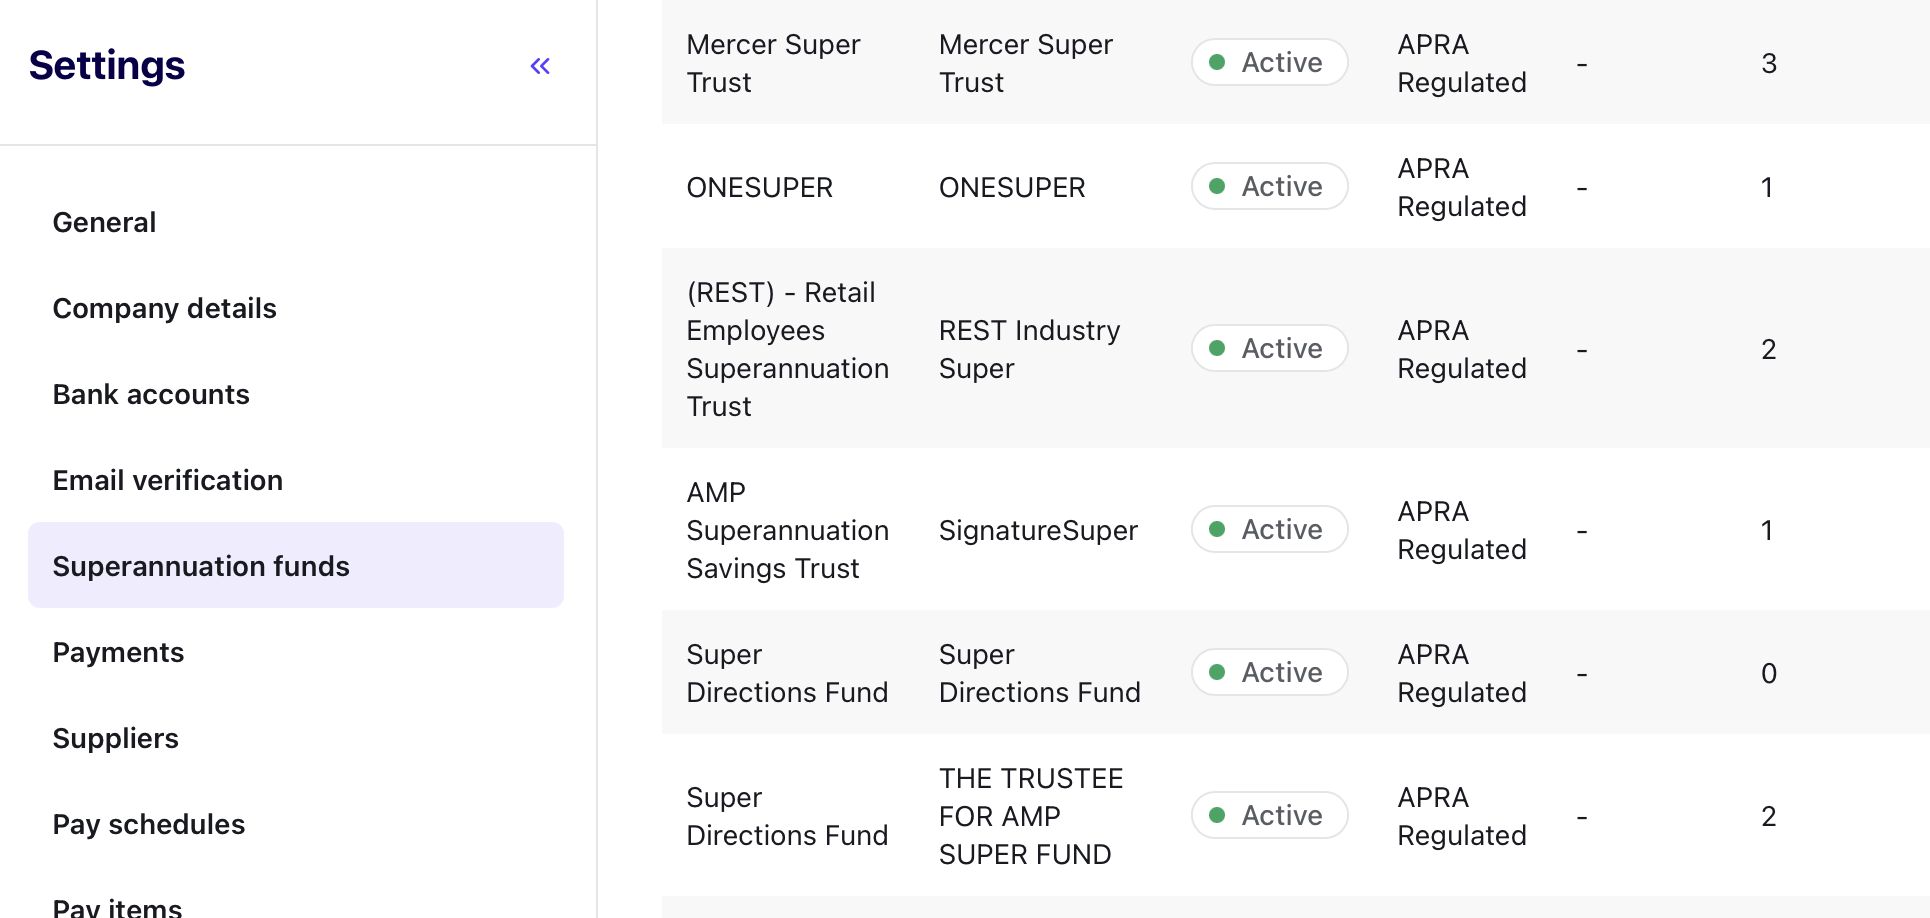Image resolution: width=1930 pixels, height=918 pixels.
Task: Select the first Mercer Super Trust fund name
Action: tap(774, 63)
